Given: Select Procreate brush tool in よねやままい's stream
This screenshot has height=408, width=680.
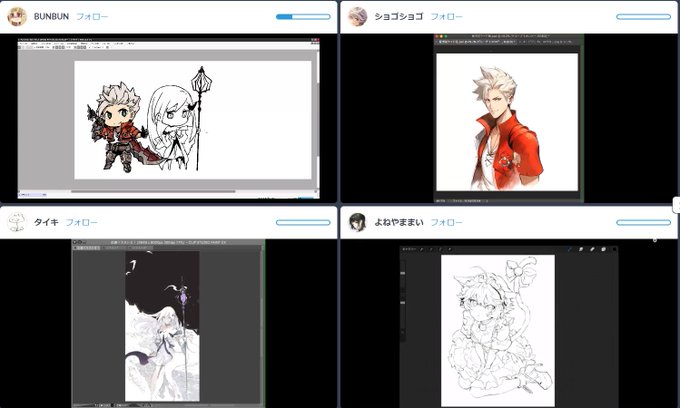Looking at the screenshot, I should point(569,249).
